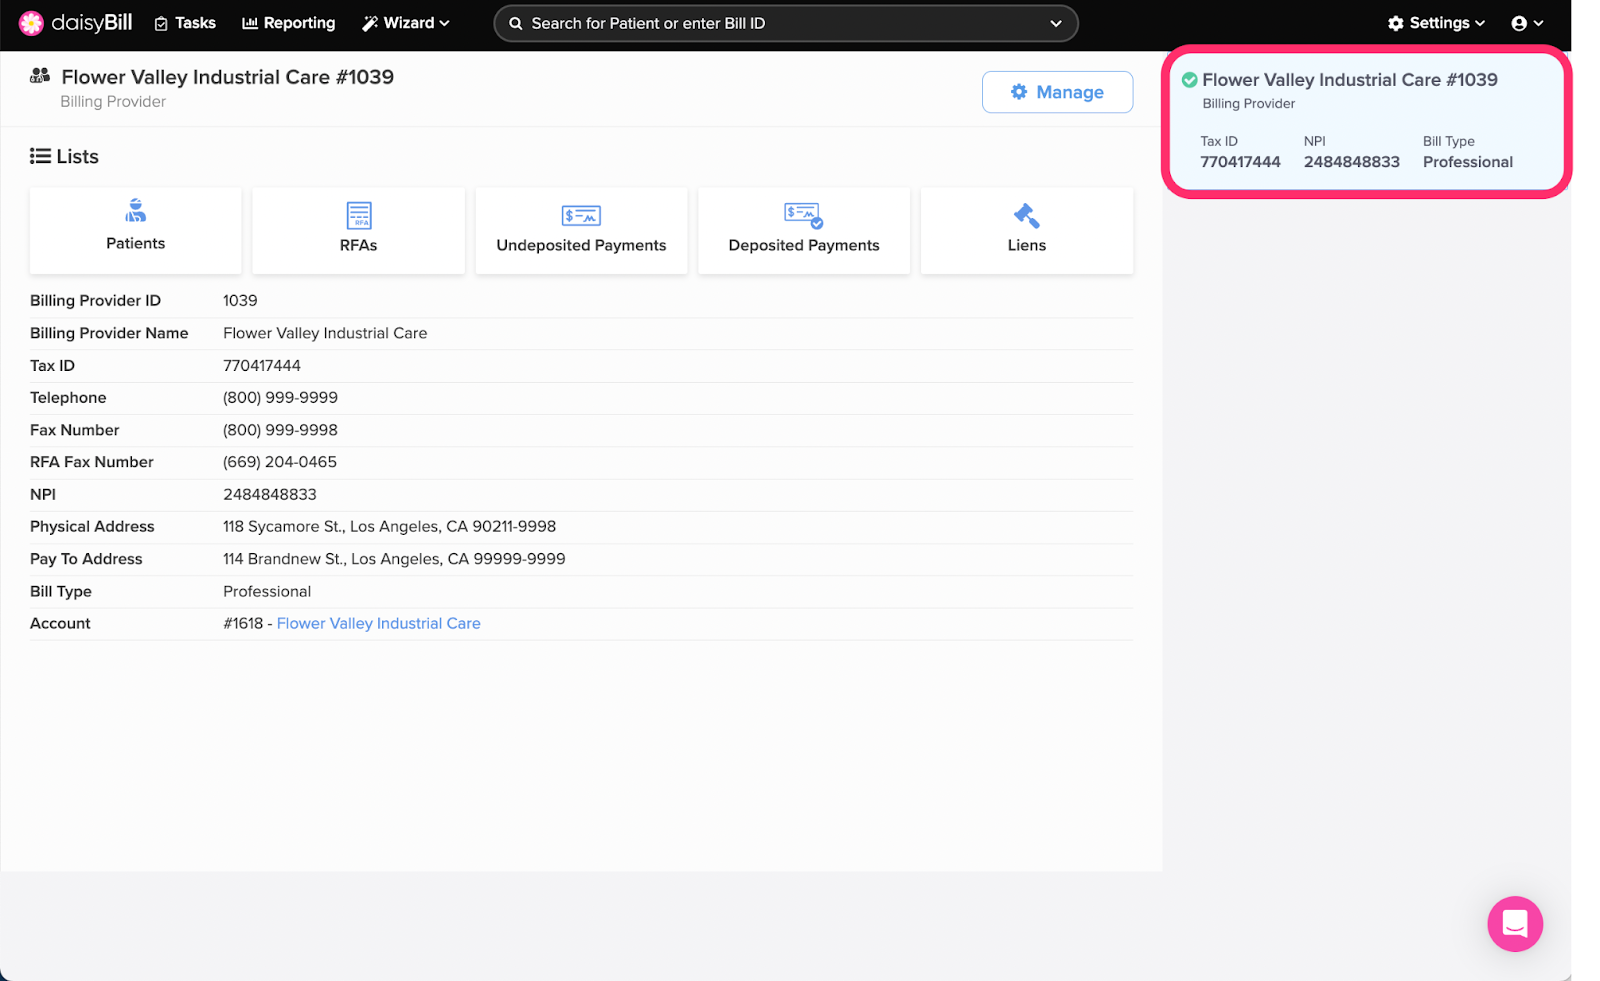Image resolution: width=1600 pixels, height=981 pixels.
Task: Expand the Wizard dropdown menu
Action: 406,23
